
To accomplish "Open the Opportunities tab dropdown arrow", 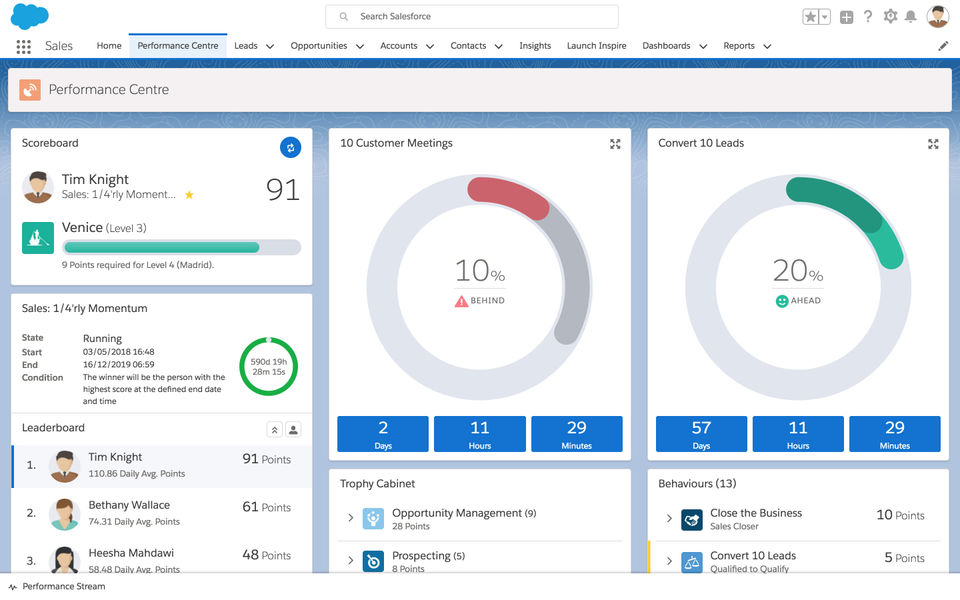I will click(359, 46).
